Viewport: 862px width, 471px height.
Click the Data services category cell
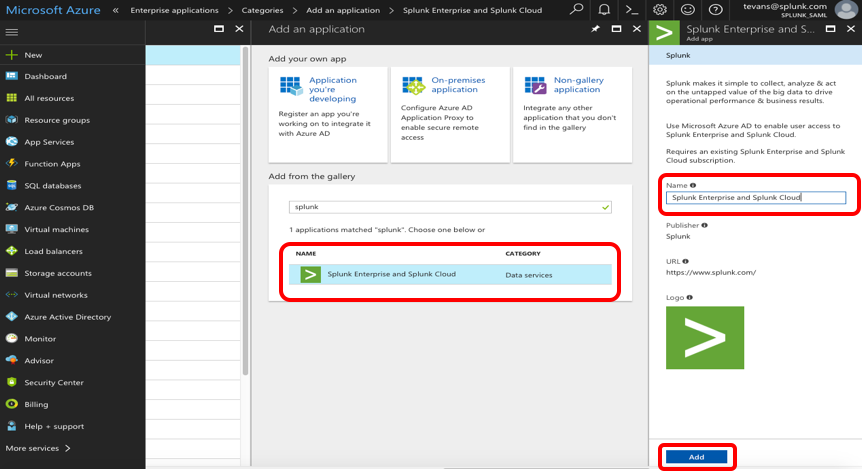pyautogui.click(x=528, y=275)
